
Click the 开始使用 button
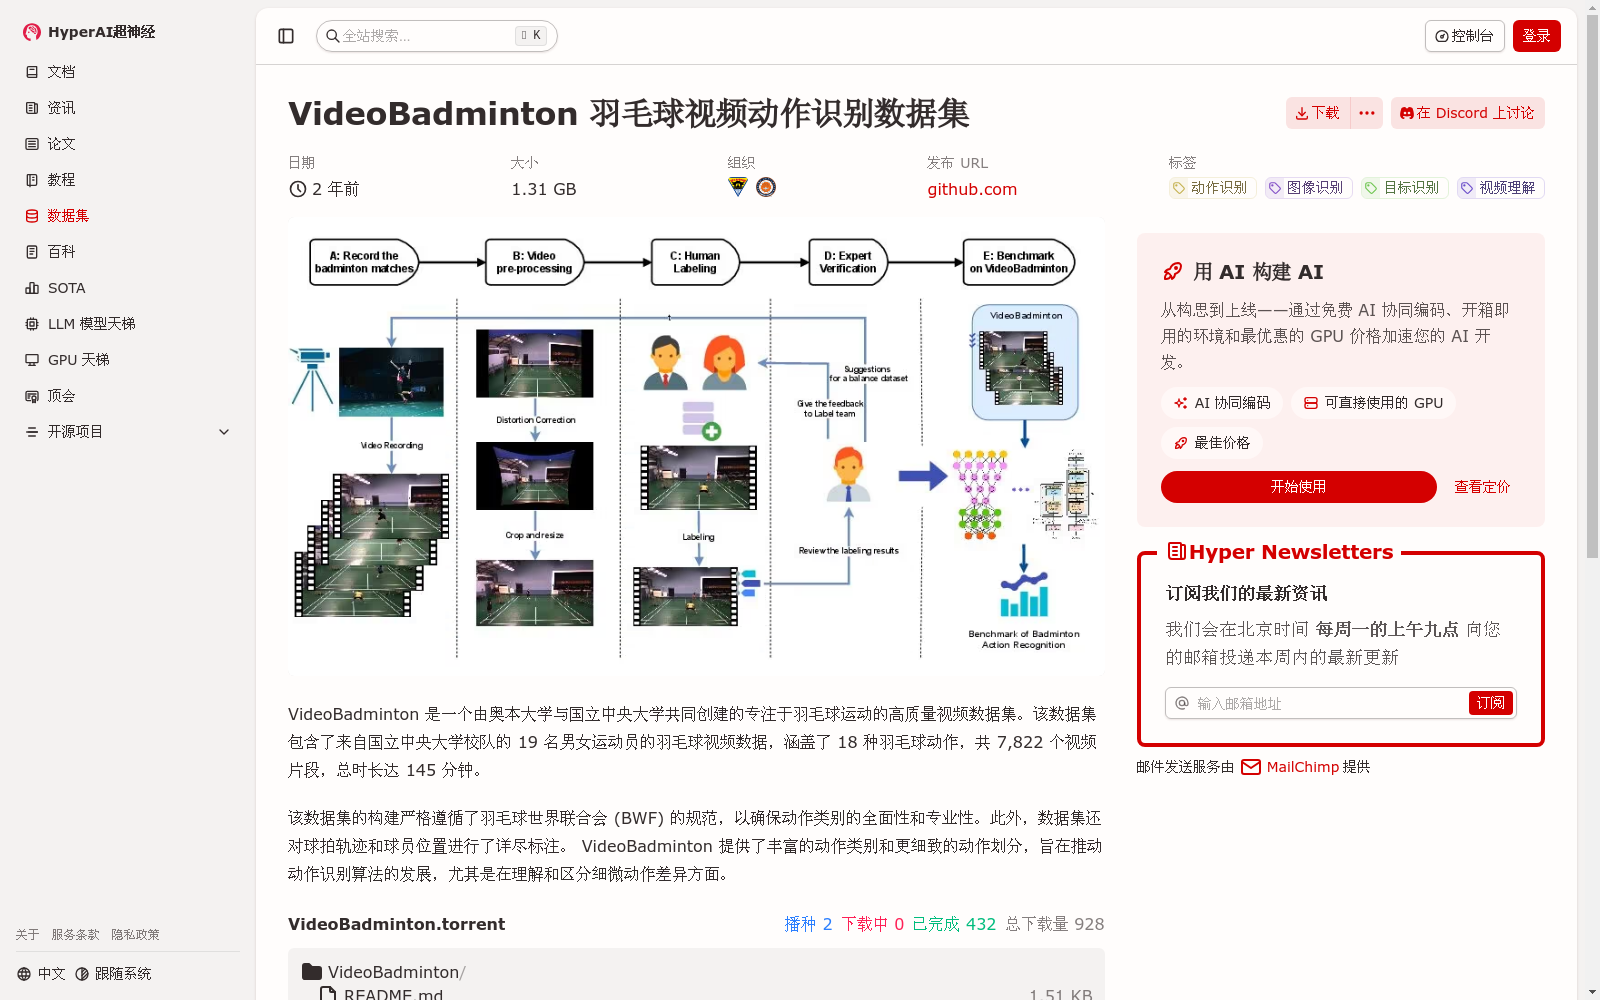1298,487
